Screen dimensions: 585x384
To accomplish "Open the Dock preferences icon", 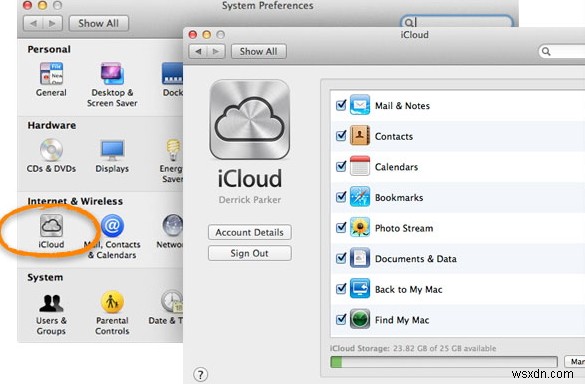I will point(172,74).
